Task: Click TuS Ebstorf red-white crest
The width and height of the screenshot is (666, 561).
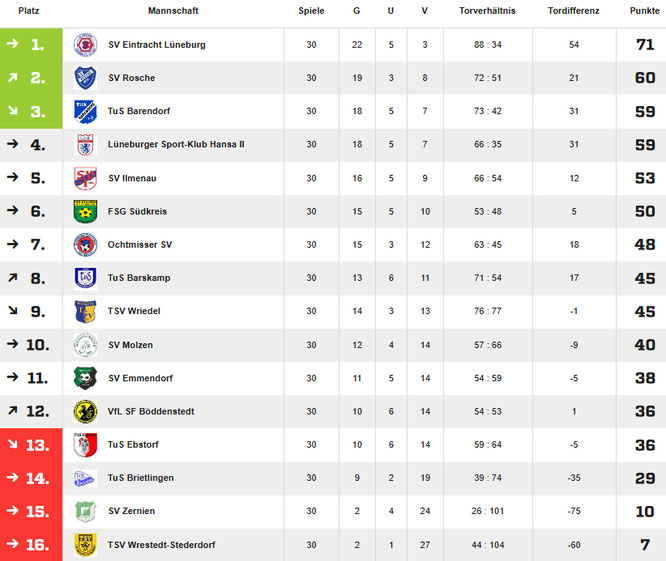Action: (85, 445)
